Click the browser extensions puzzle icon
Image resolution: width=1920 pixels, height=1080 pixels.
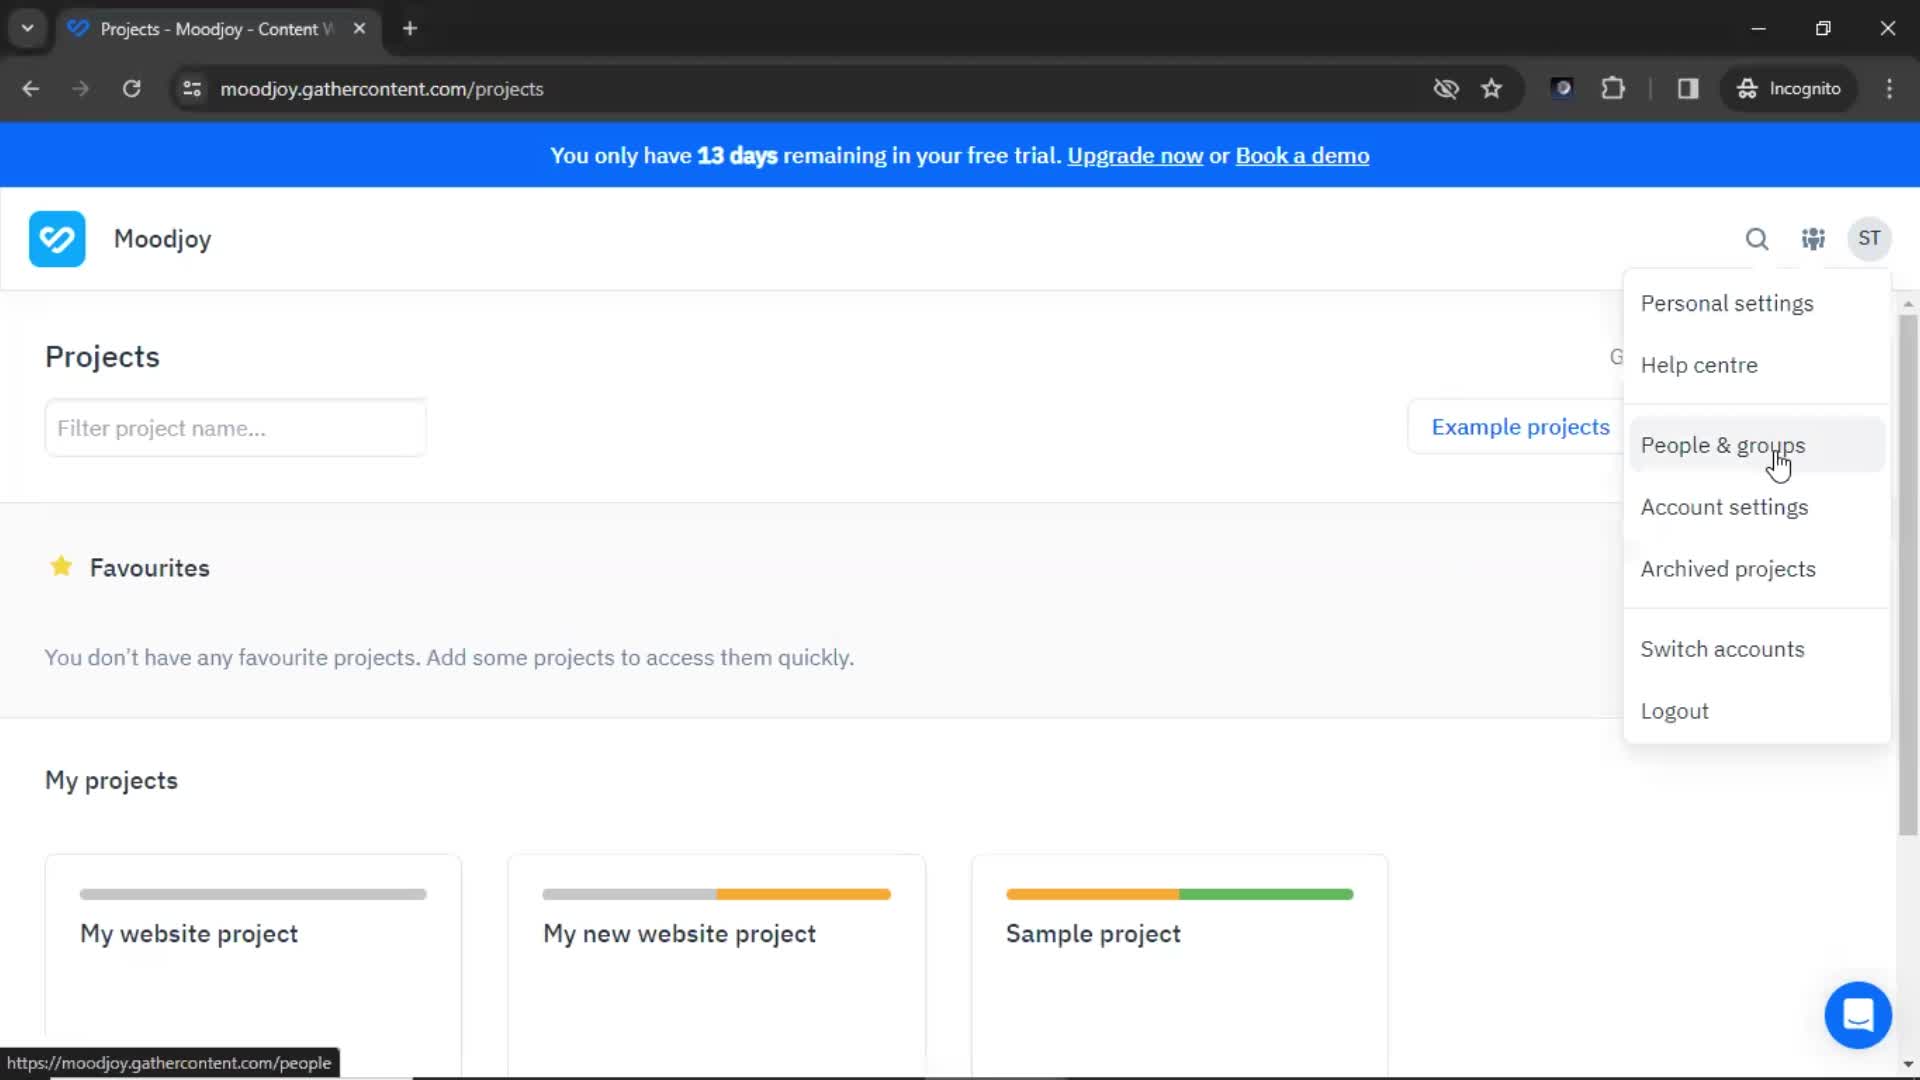(1613, 89)
